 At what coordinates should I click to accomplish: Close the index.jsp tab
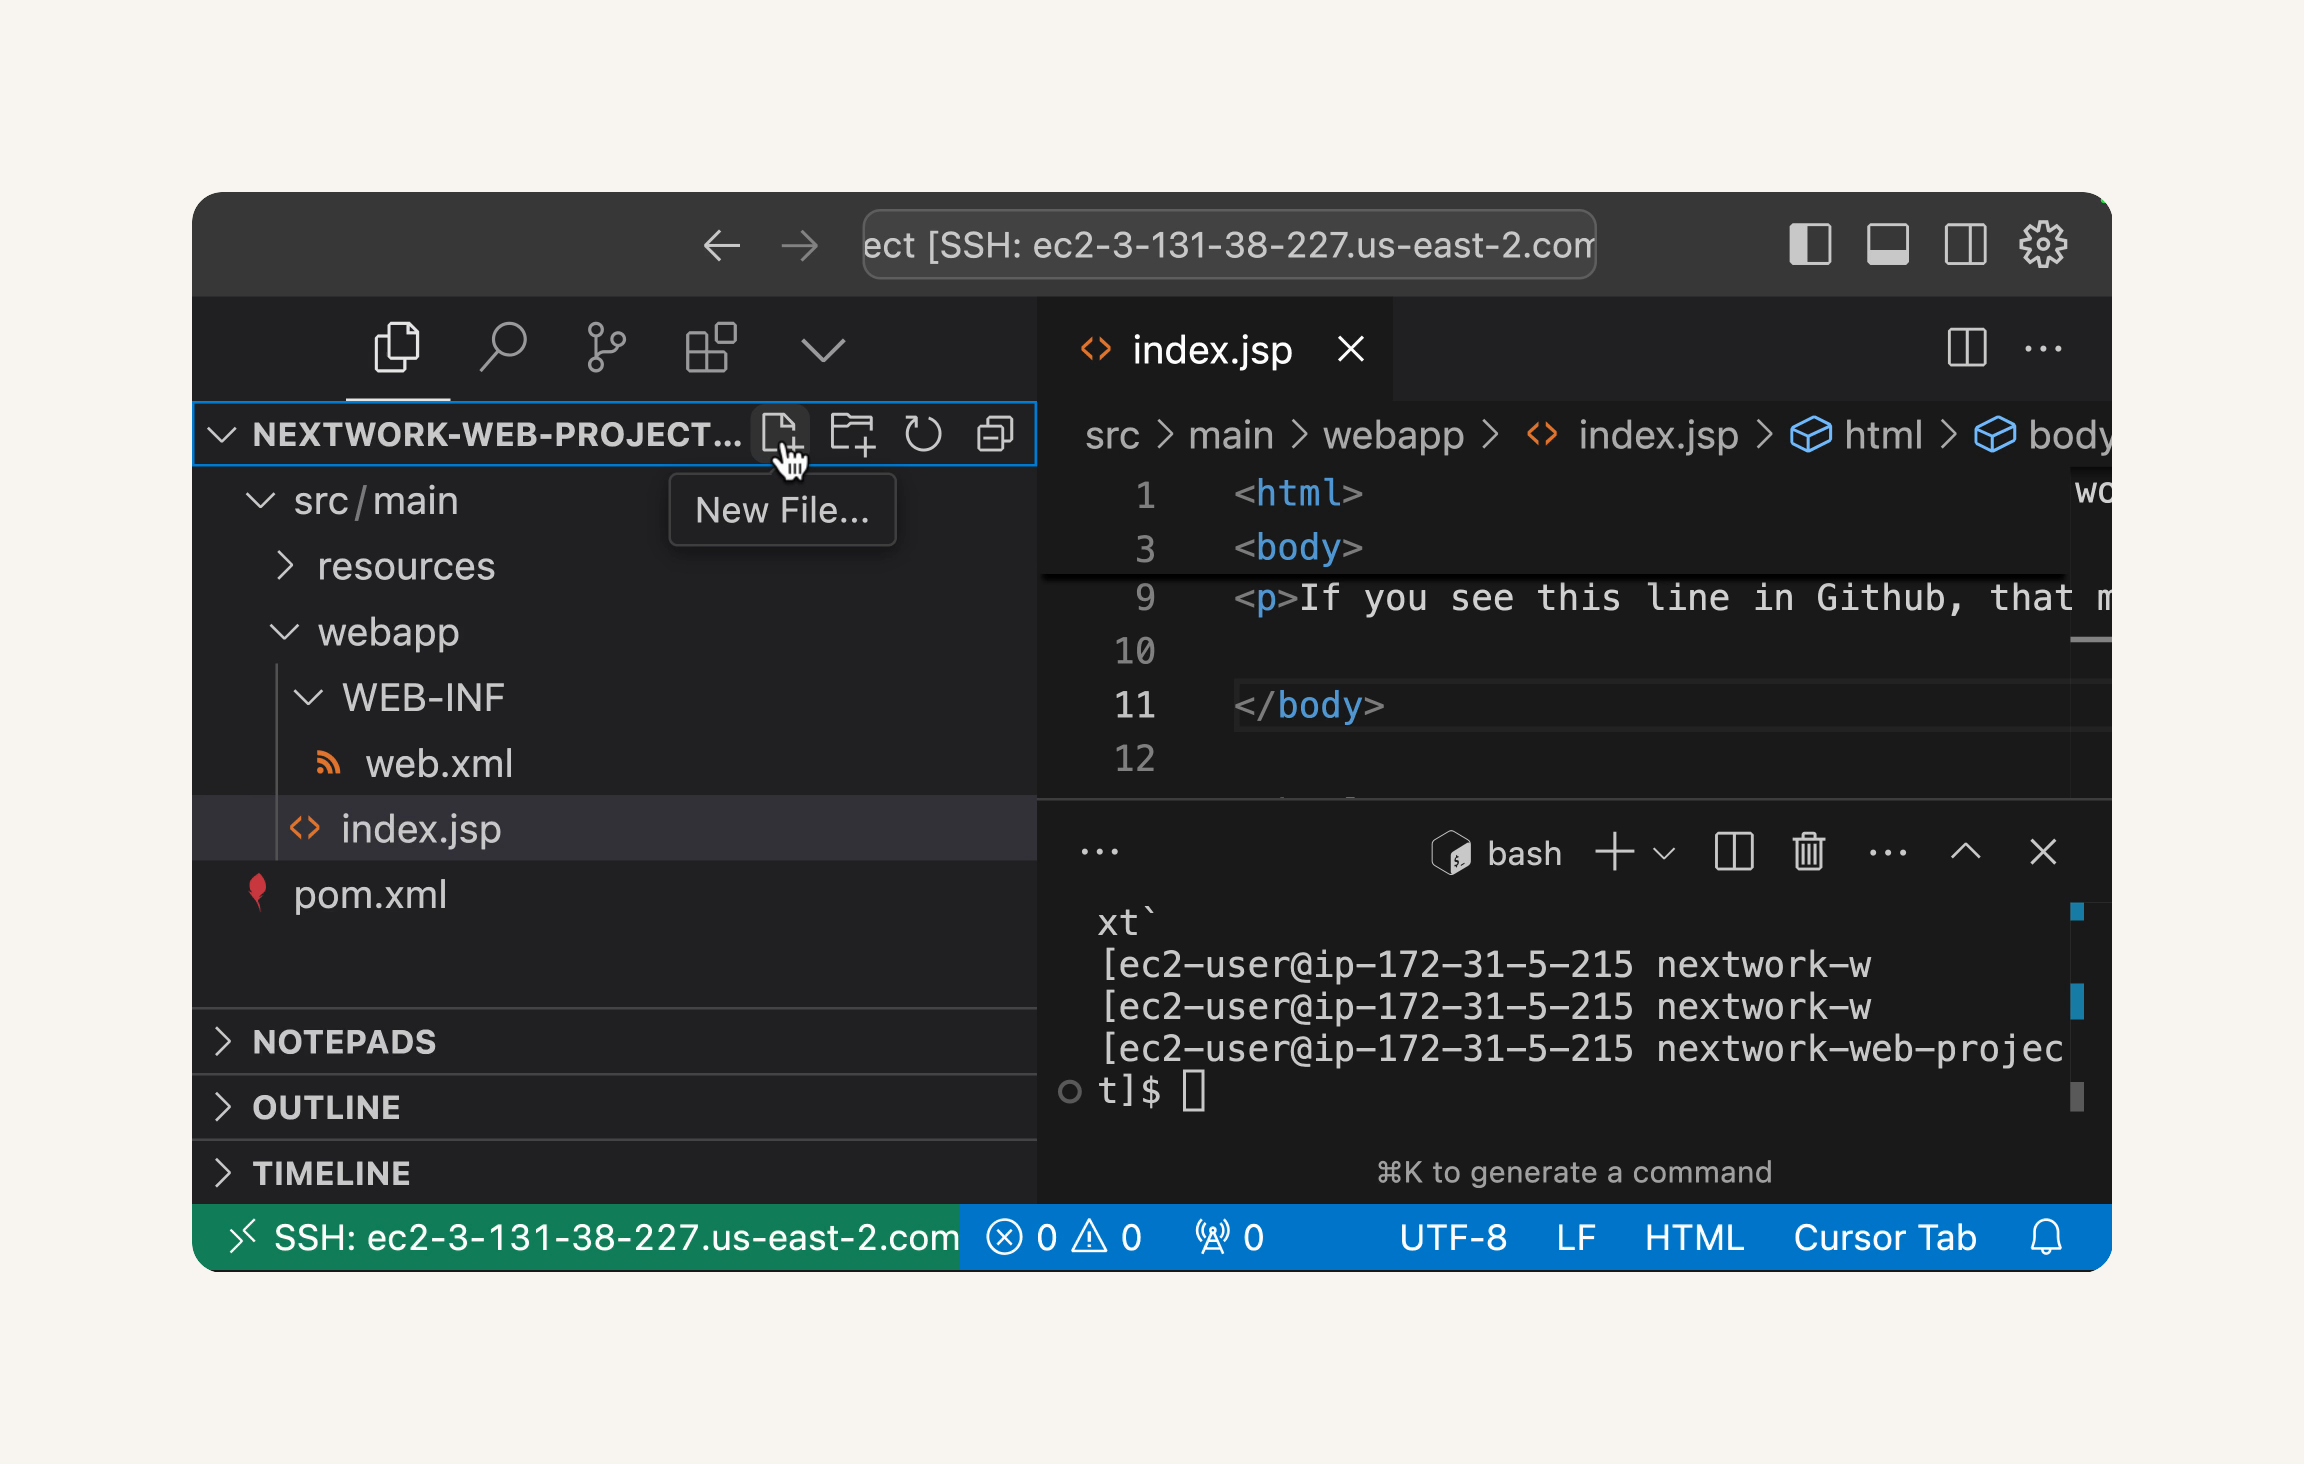tap(1351, 349)
